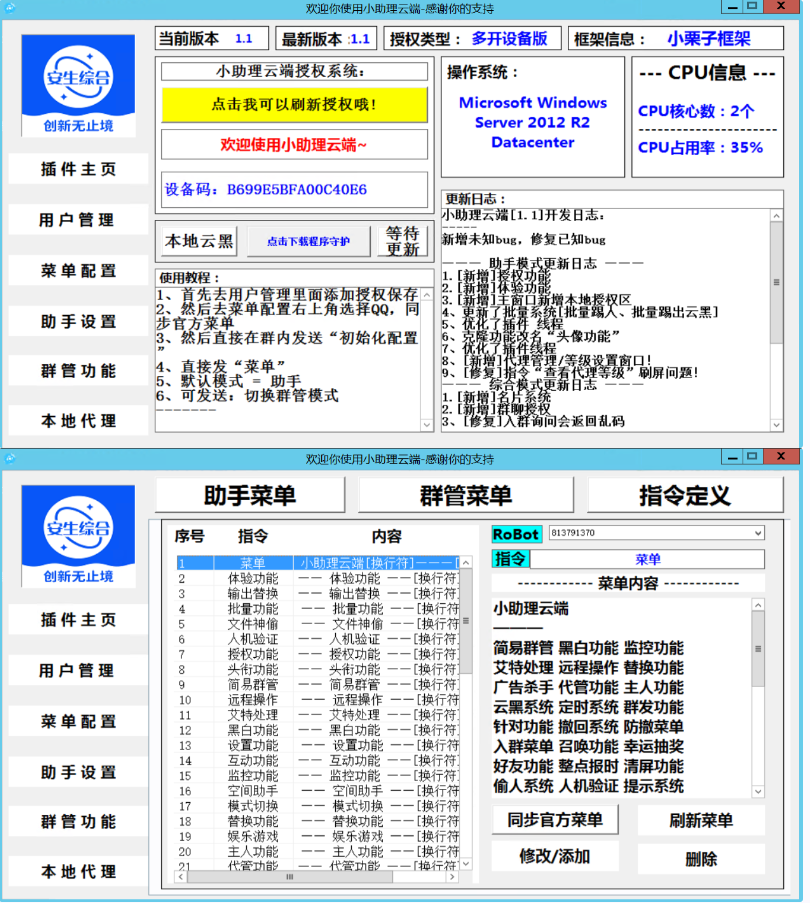Image resolution: width=810 pixels, height=903 pixels.
Task: Open the 用户管理 sidebar panel
Action: click(x=77, y=220)
